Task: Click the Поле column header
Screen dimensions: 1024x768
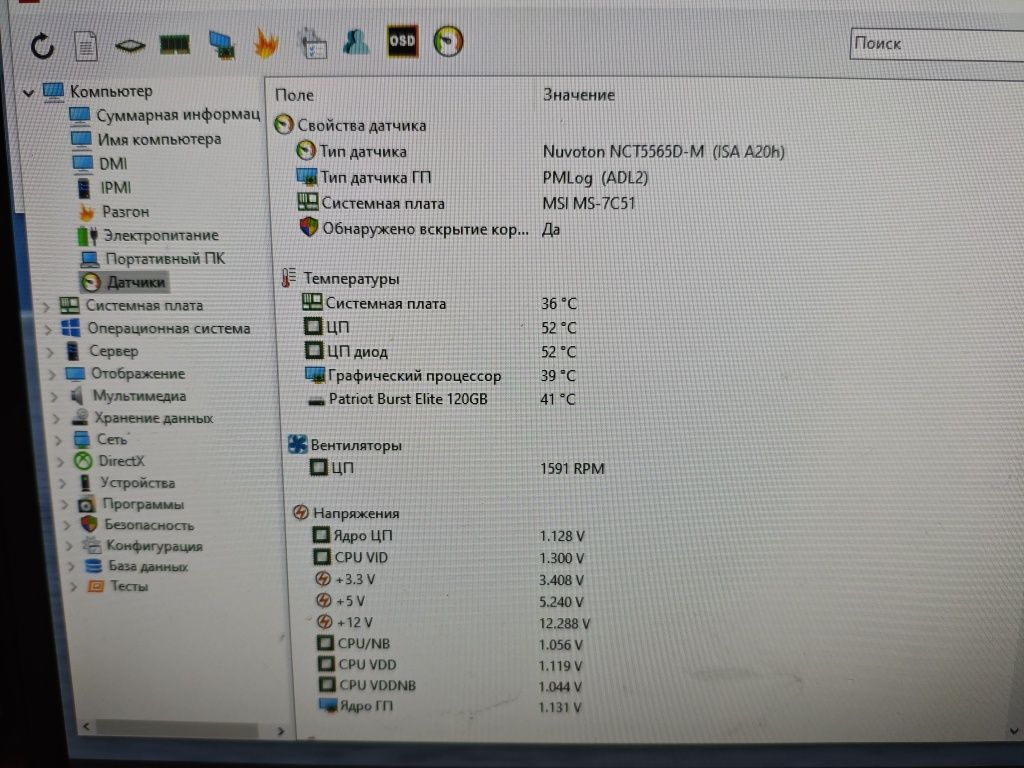Action: (295, 95)
